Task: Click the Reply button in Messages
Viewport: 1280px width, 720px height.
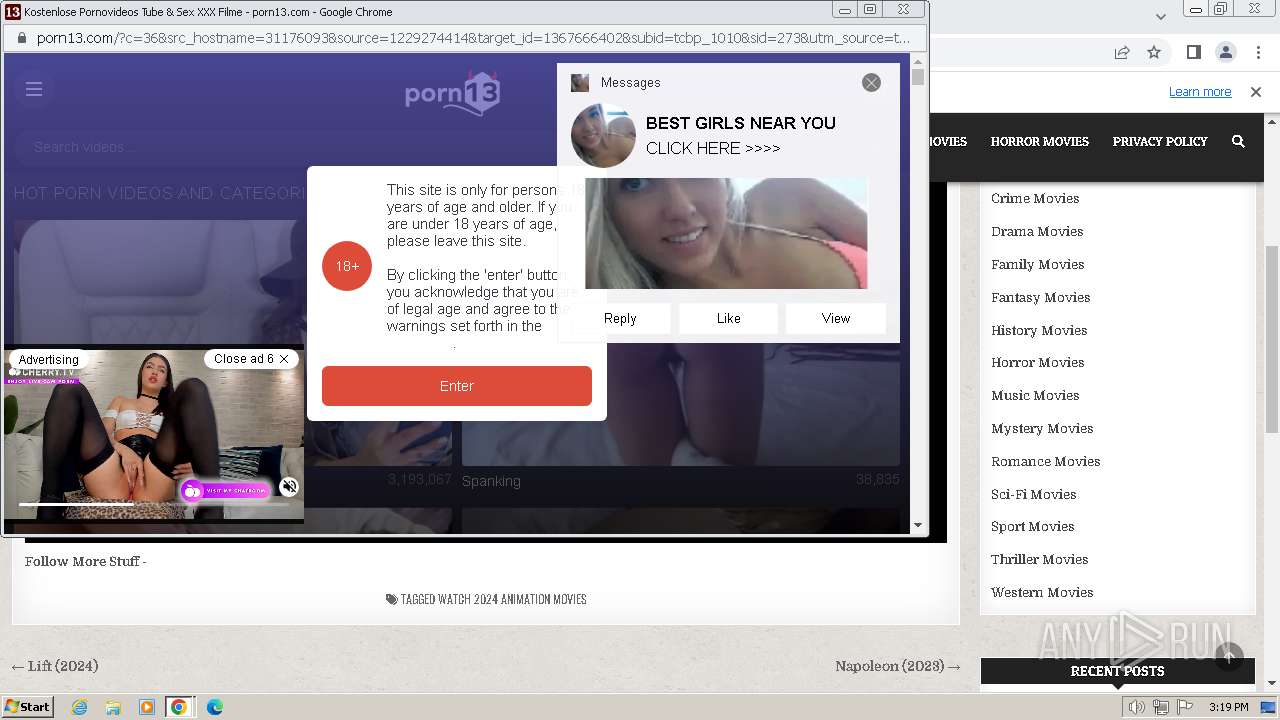Action: point(620,318)
